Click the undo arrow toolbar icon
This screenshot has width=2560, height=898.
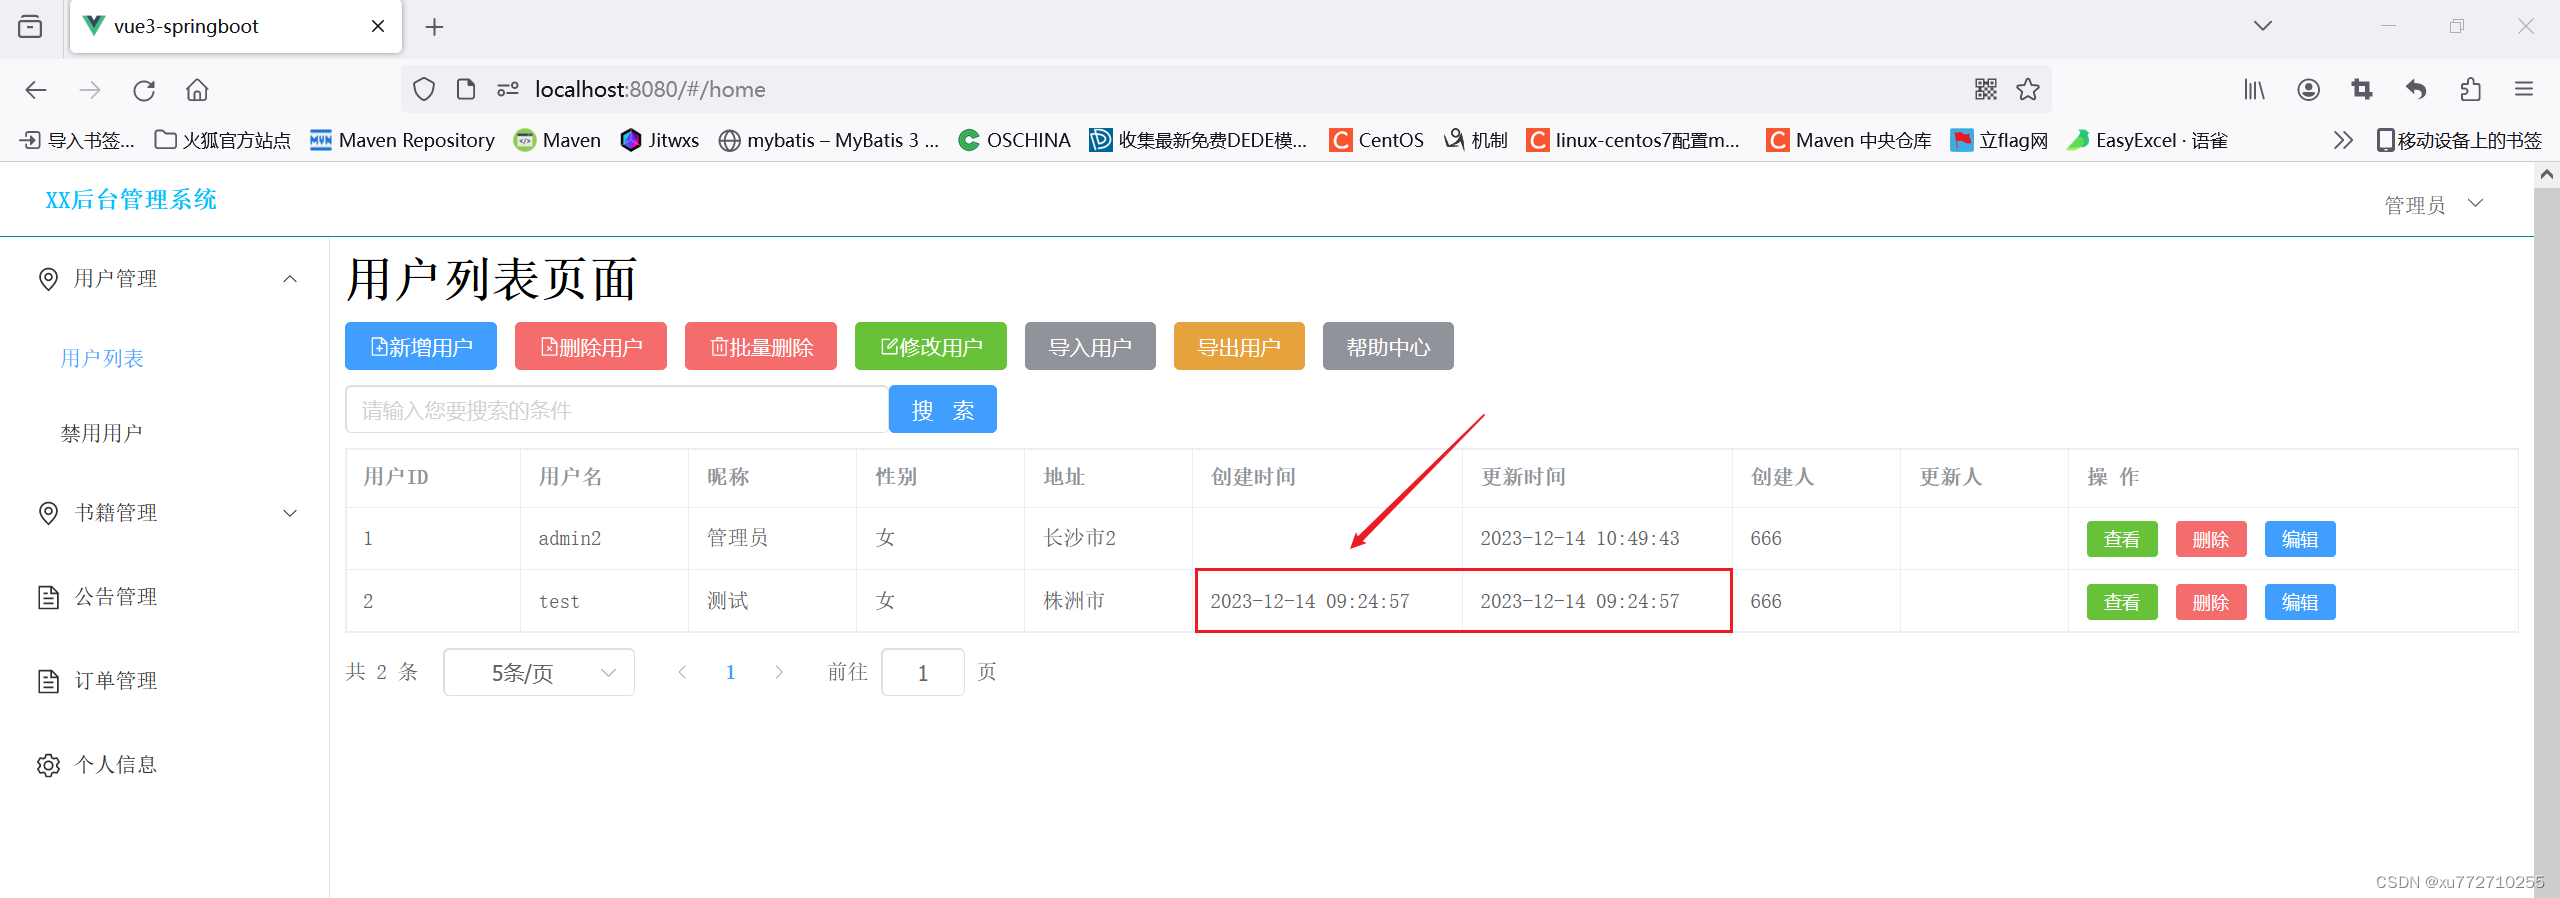click(2416, 90)
